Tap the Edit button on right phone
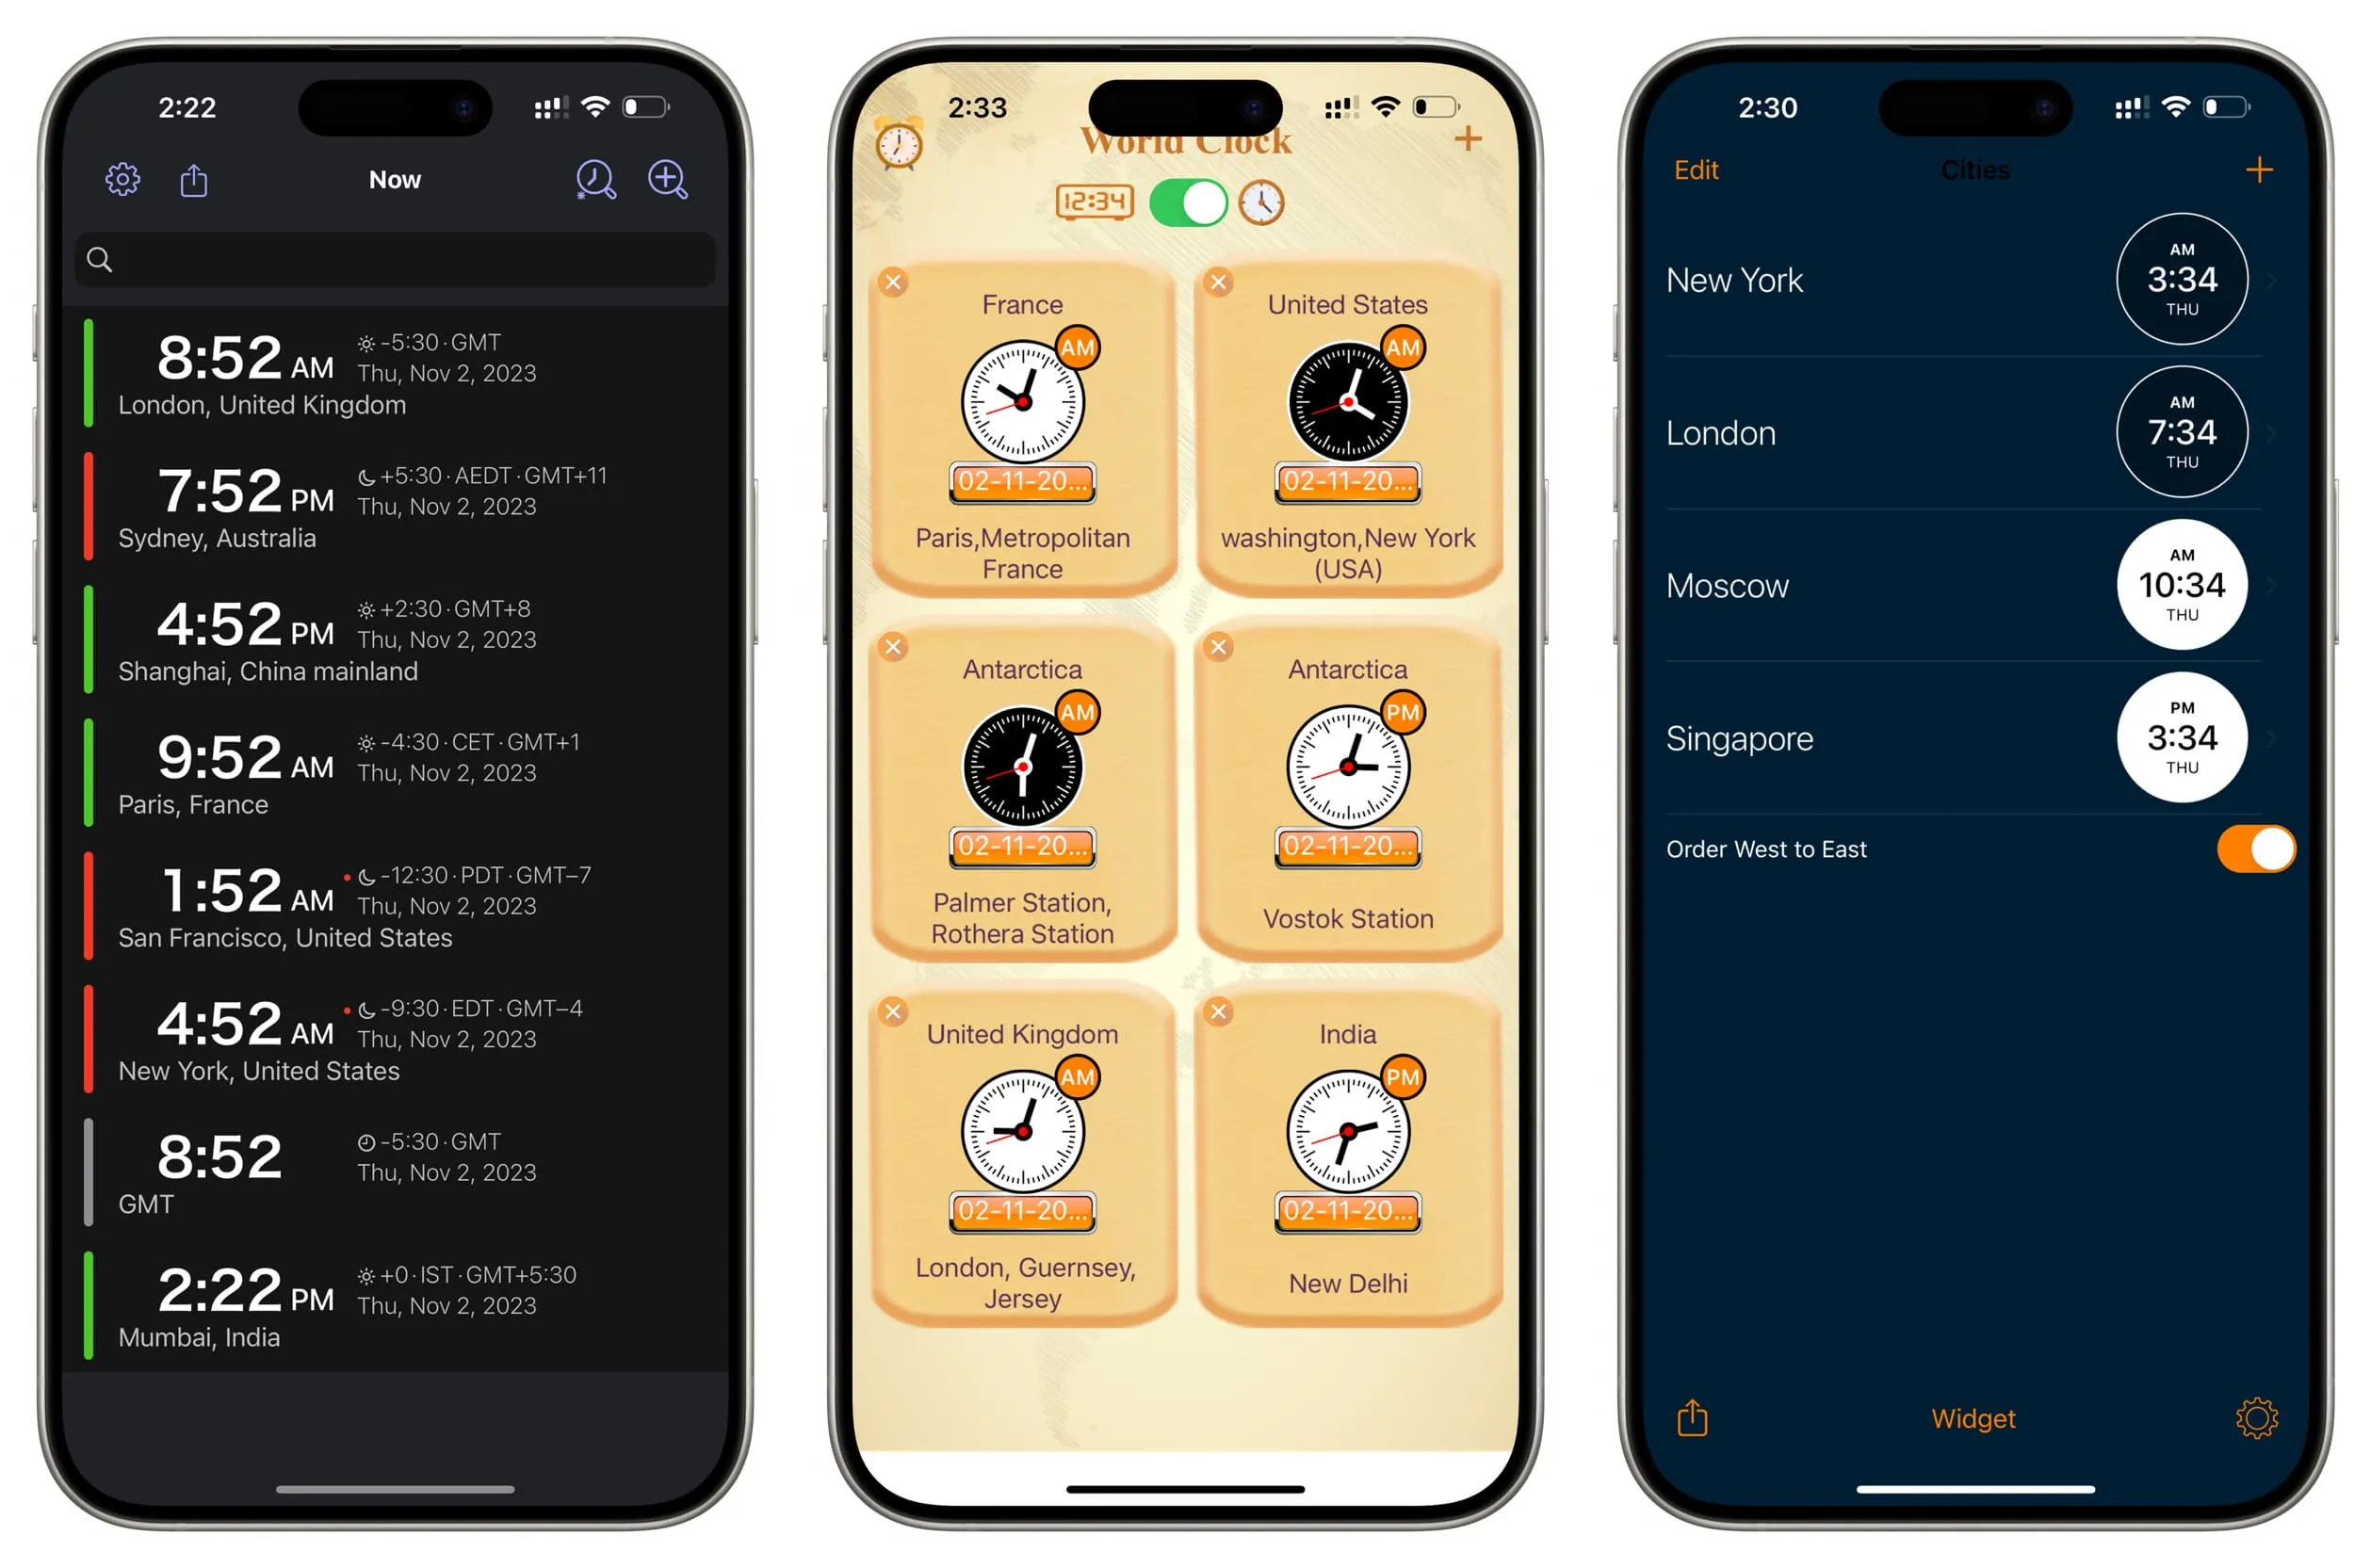 pos(1690,170)
